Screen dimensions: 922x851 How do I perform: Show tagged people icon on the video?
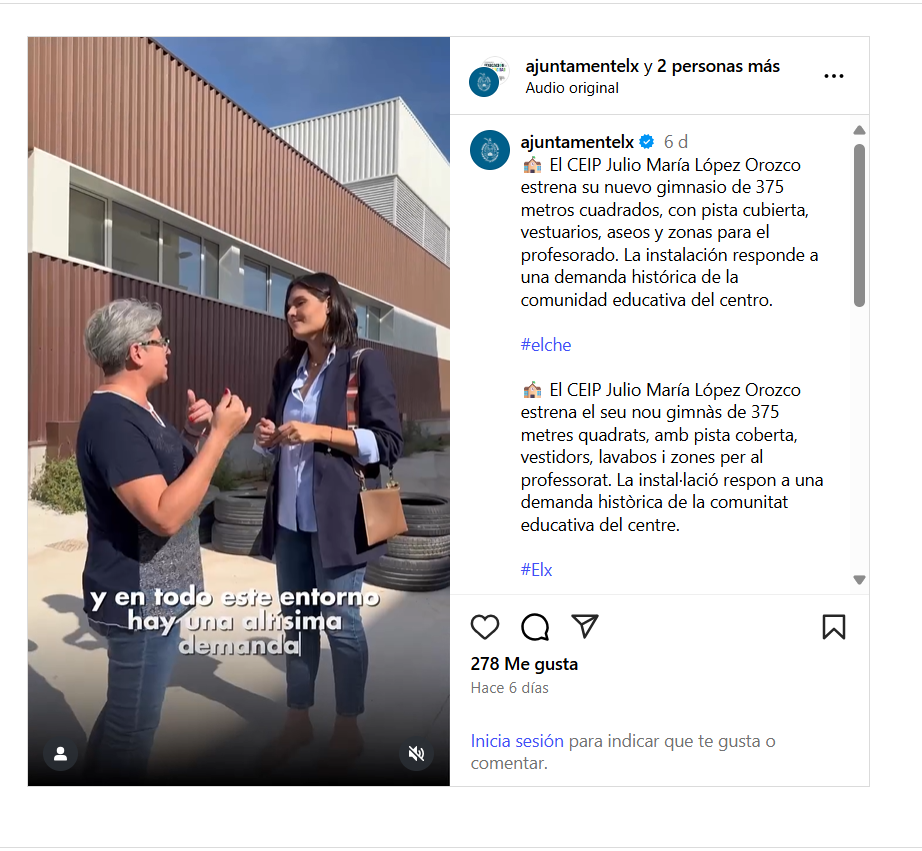[x=61, y=754]
